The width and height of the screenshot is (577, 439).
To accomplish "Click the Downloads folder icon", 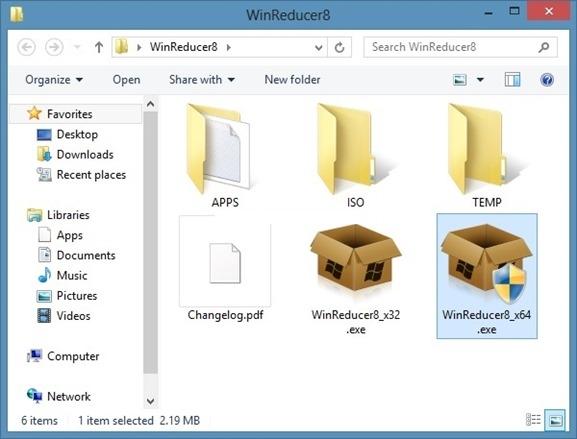I will [x=44, y=154].
